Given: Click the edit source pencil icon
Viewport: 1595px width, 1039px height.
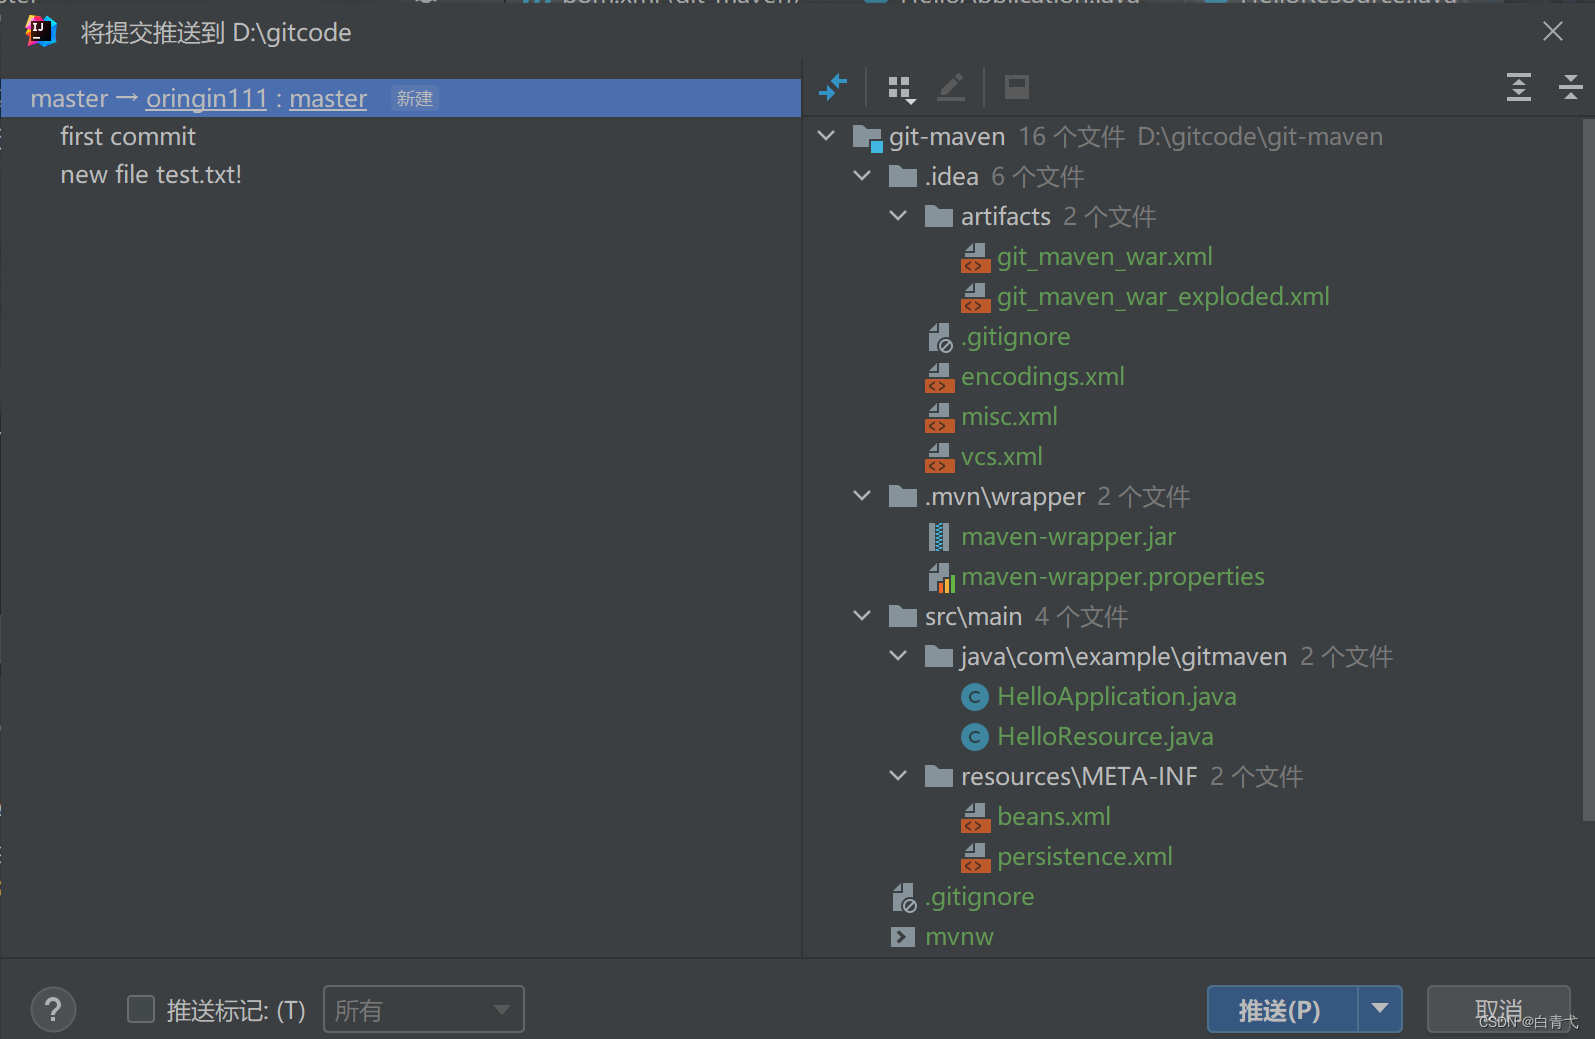Looking at the screenshot, I should [x=951, y=88].
